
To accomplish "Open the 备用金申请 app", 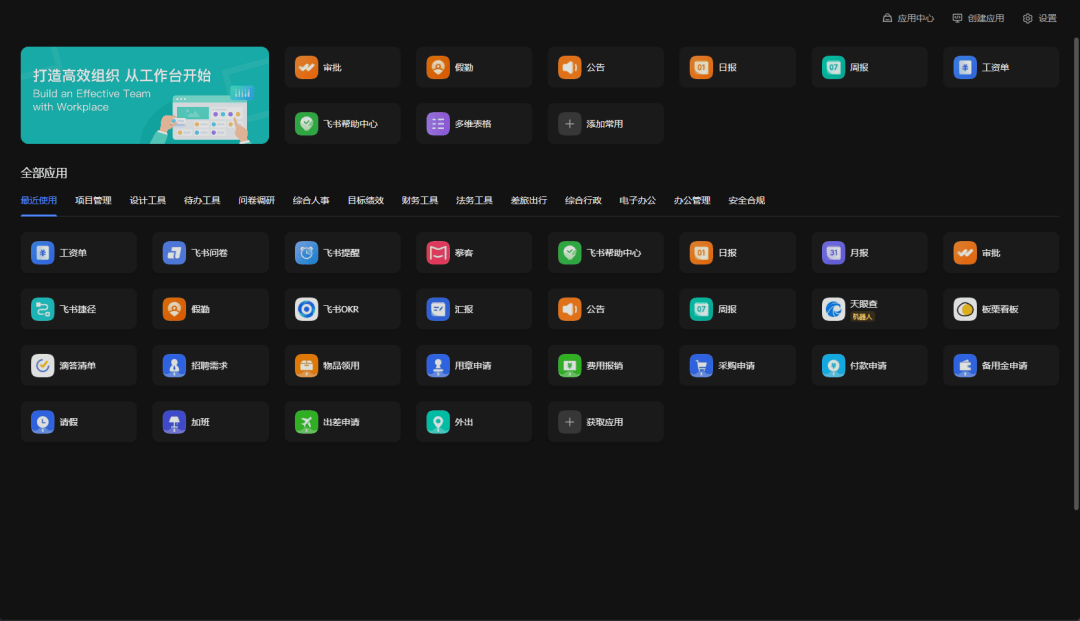I will (1001, 366).
